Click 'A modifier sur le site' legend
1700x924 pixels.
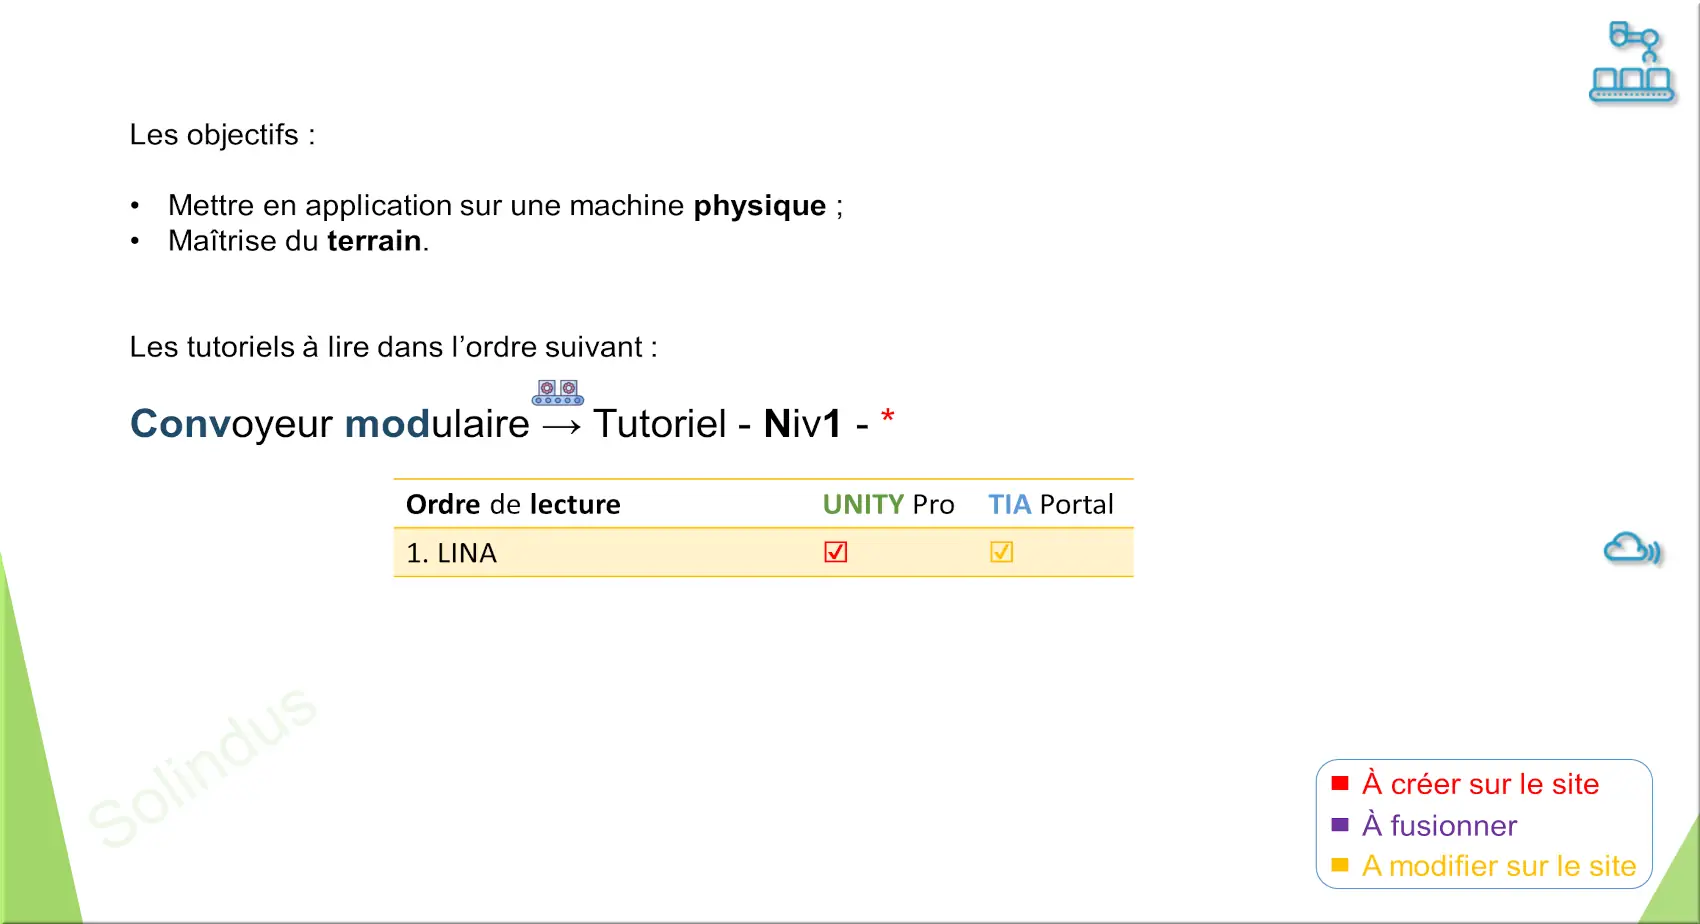coord(1499,866)
